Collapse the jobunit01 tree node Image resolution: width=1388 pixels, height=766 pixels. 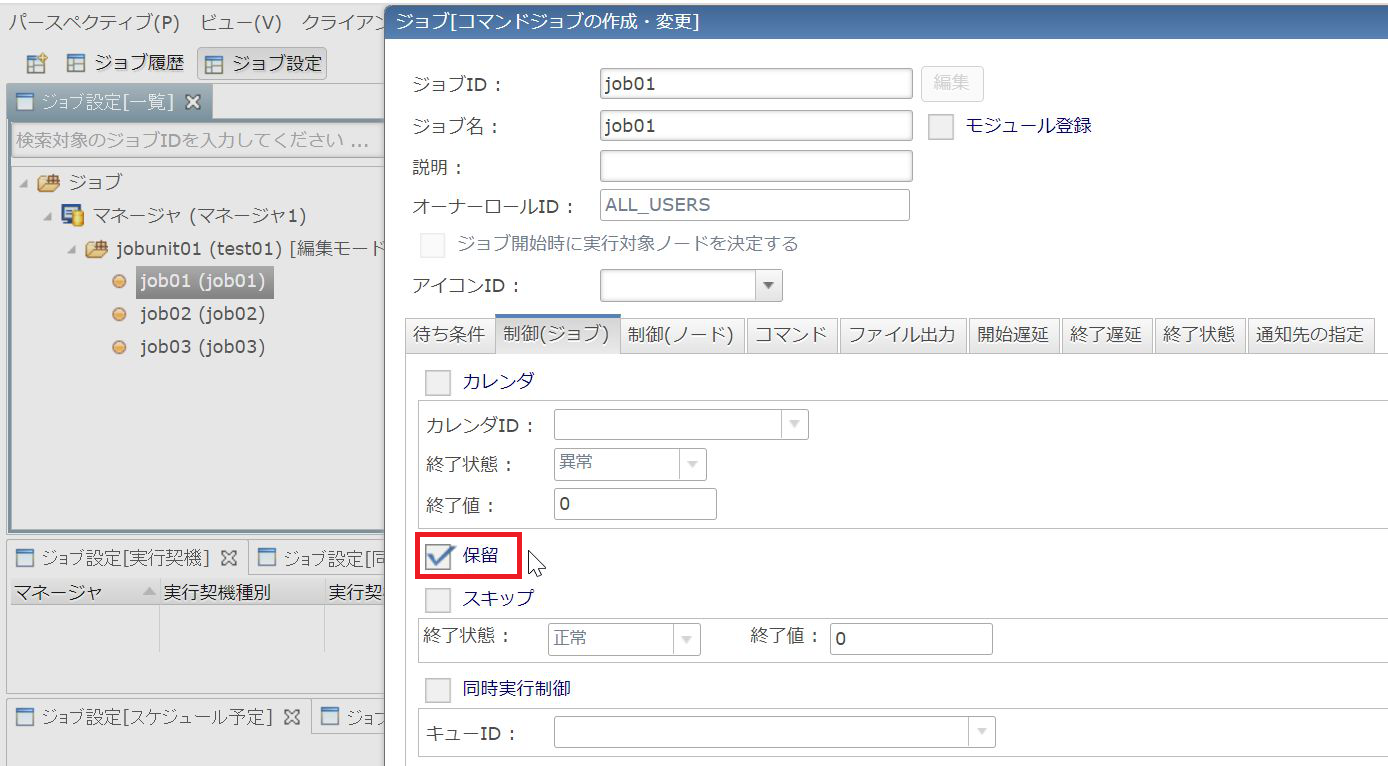pos(72,250)
